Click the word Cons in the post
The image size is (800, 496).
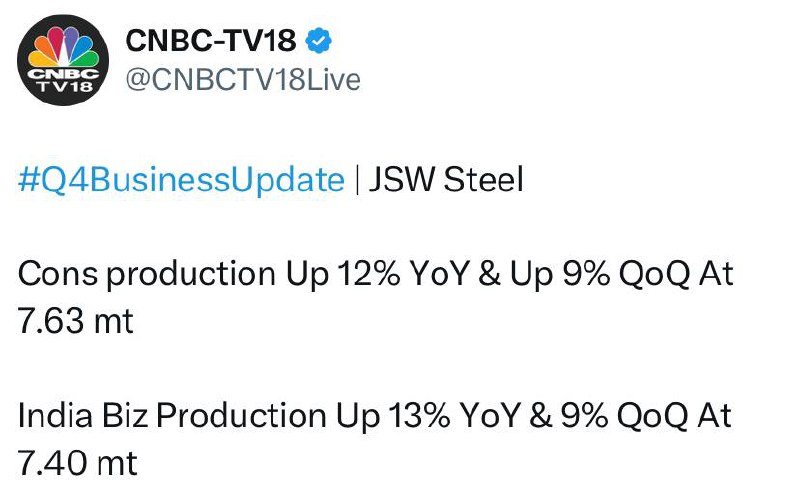pos(58,274)
